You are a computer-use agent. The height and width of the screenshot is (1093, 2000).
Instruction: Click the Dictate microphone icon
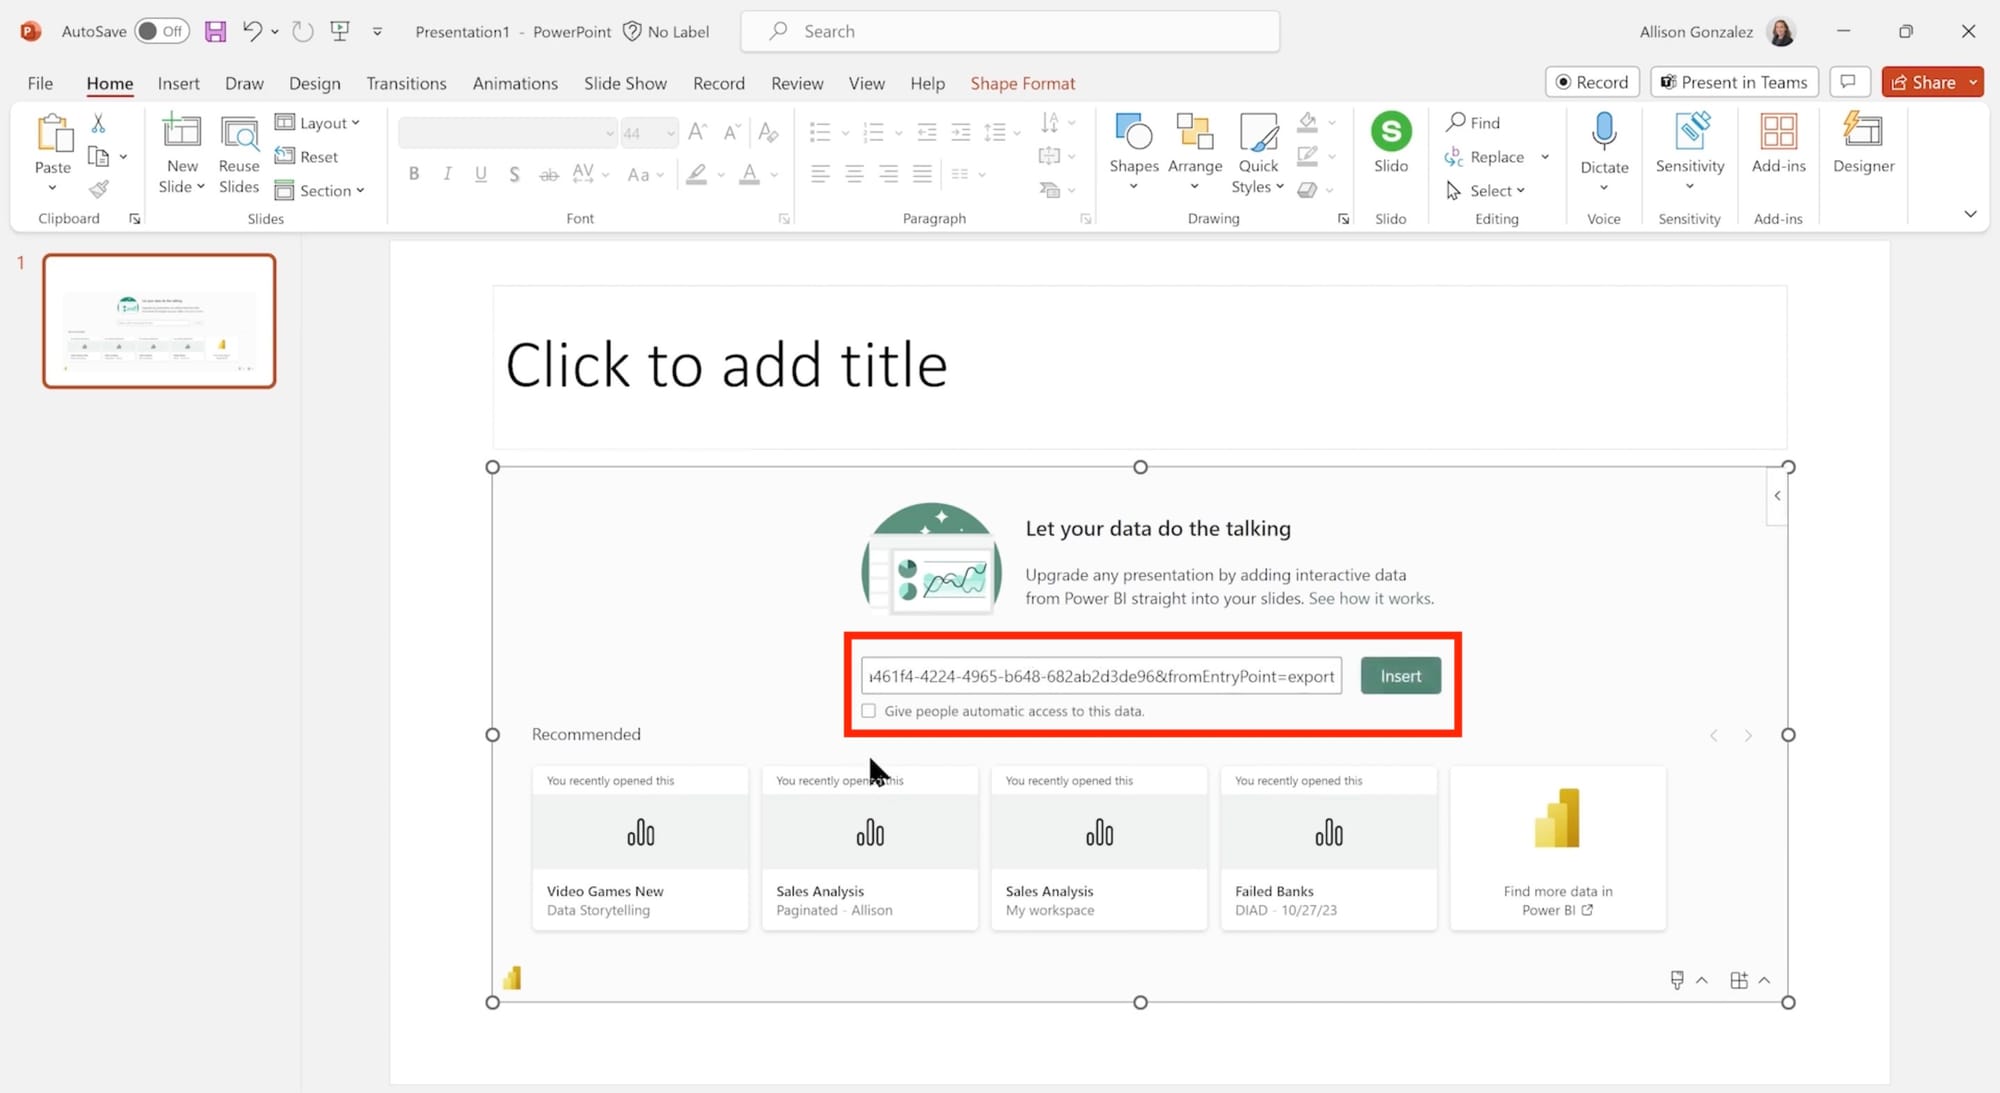1604,132
